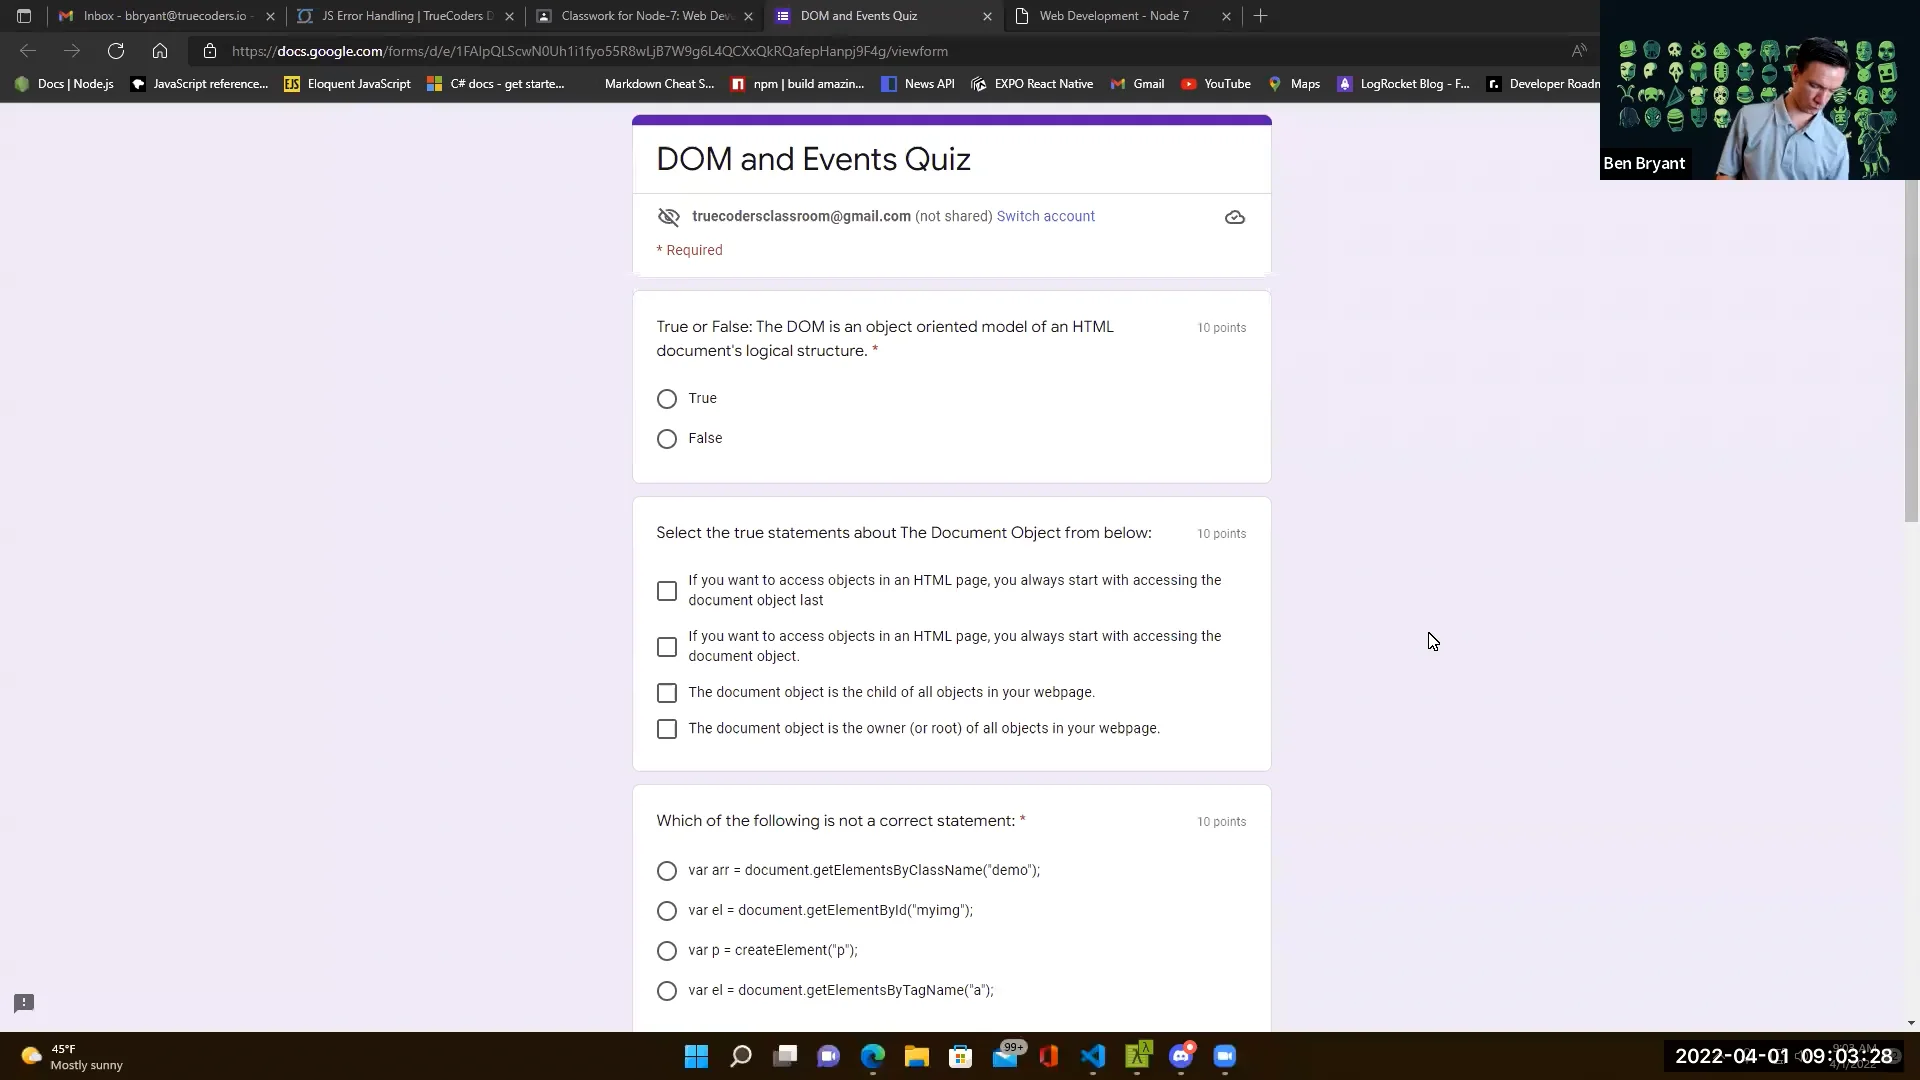This screenshot has width=1920, height=1080.
Task: Open the read aloud menu in the address bar
Action: point(1579,51)
